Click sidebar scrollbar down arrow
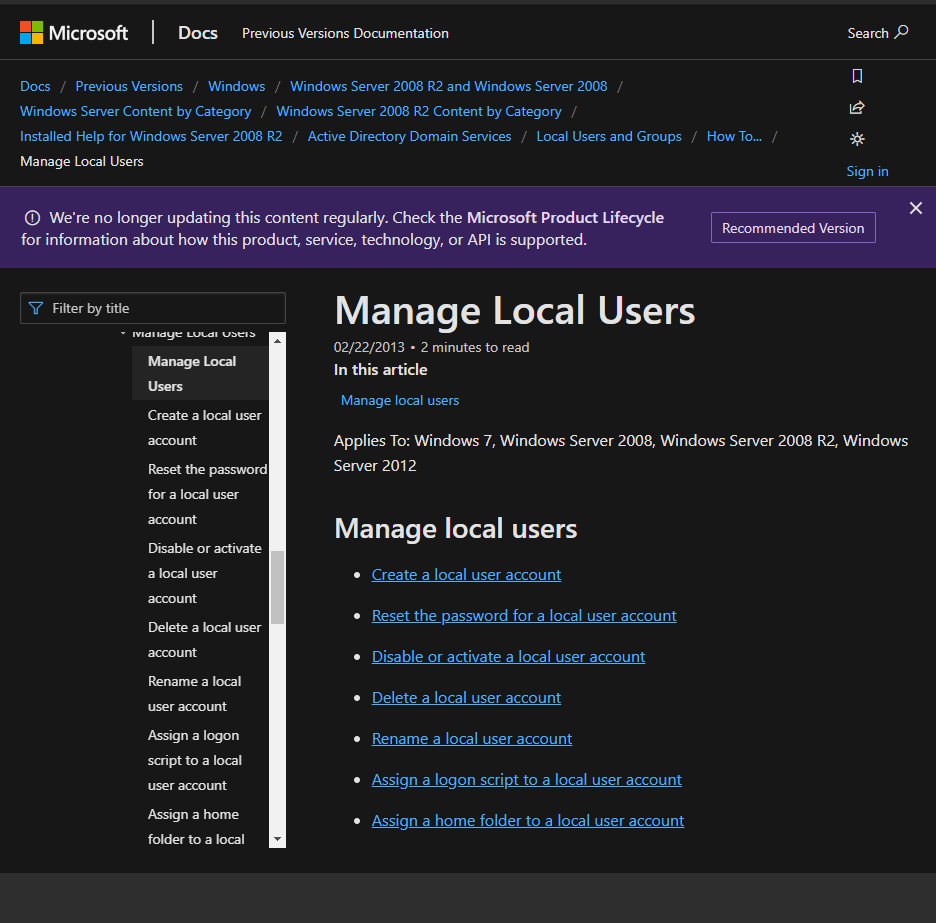936x923 pixels. tap(277, 839)
